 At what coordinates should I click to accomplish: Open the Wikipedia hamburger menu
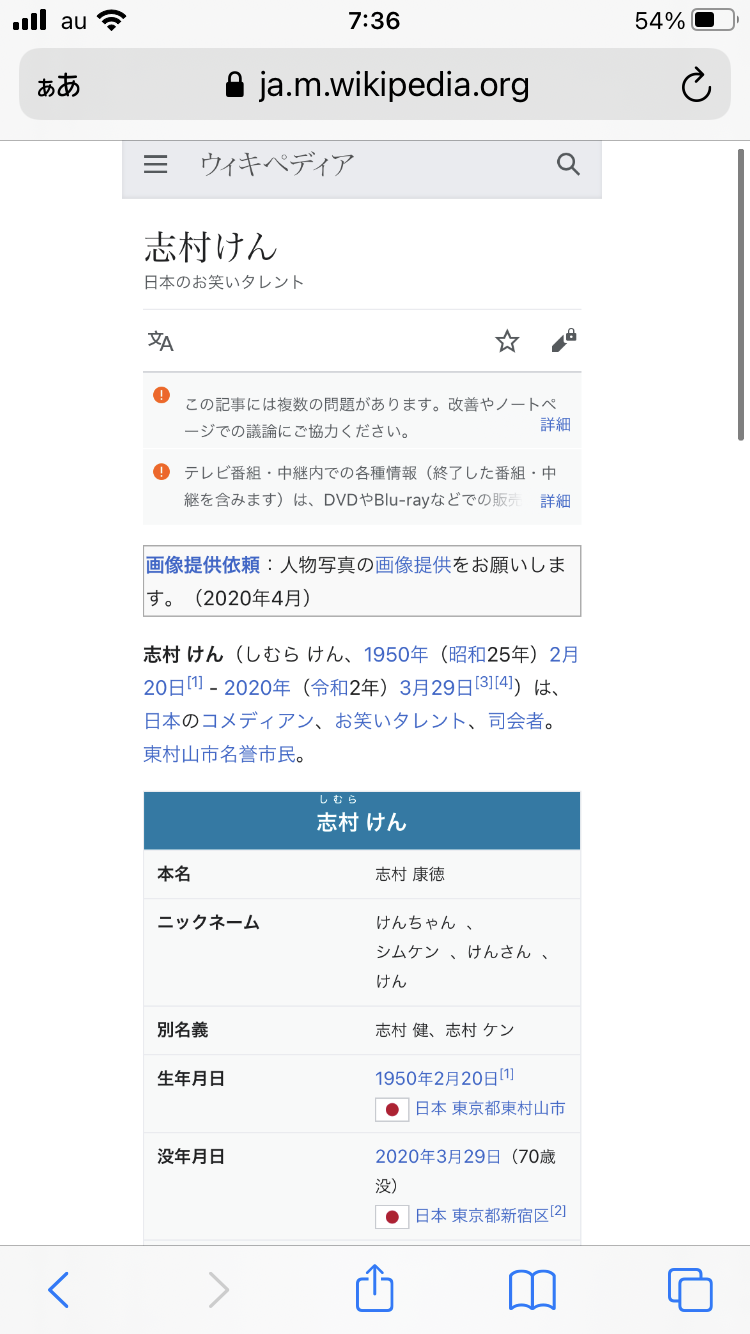pos(155,165)
